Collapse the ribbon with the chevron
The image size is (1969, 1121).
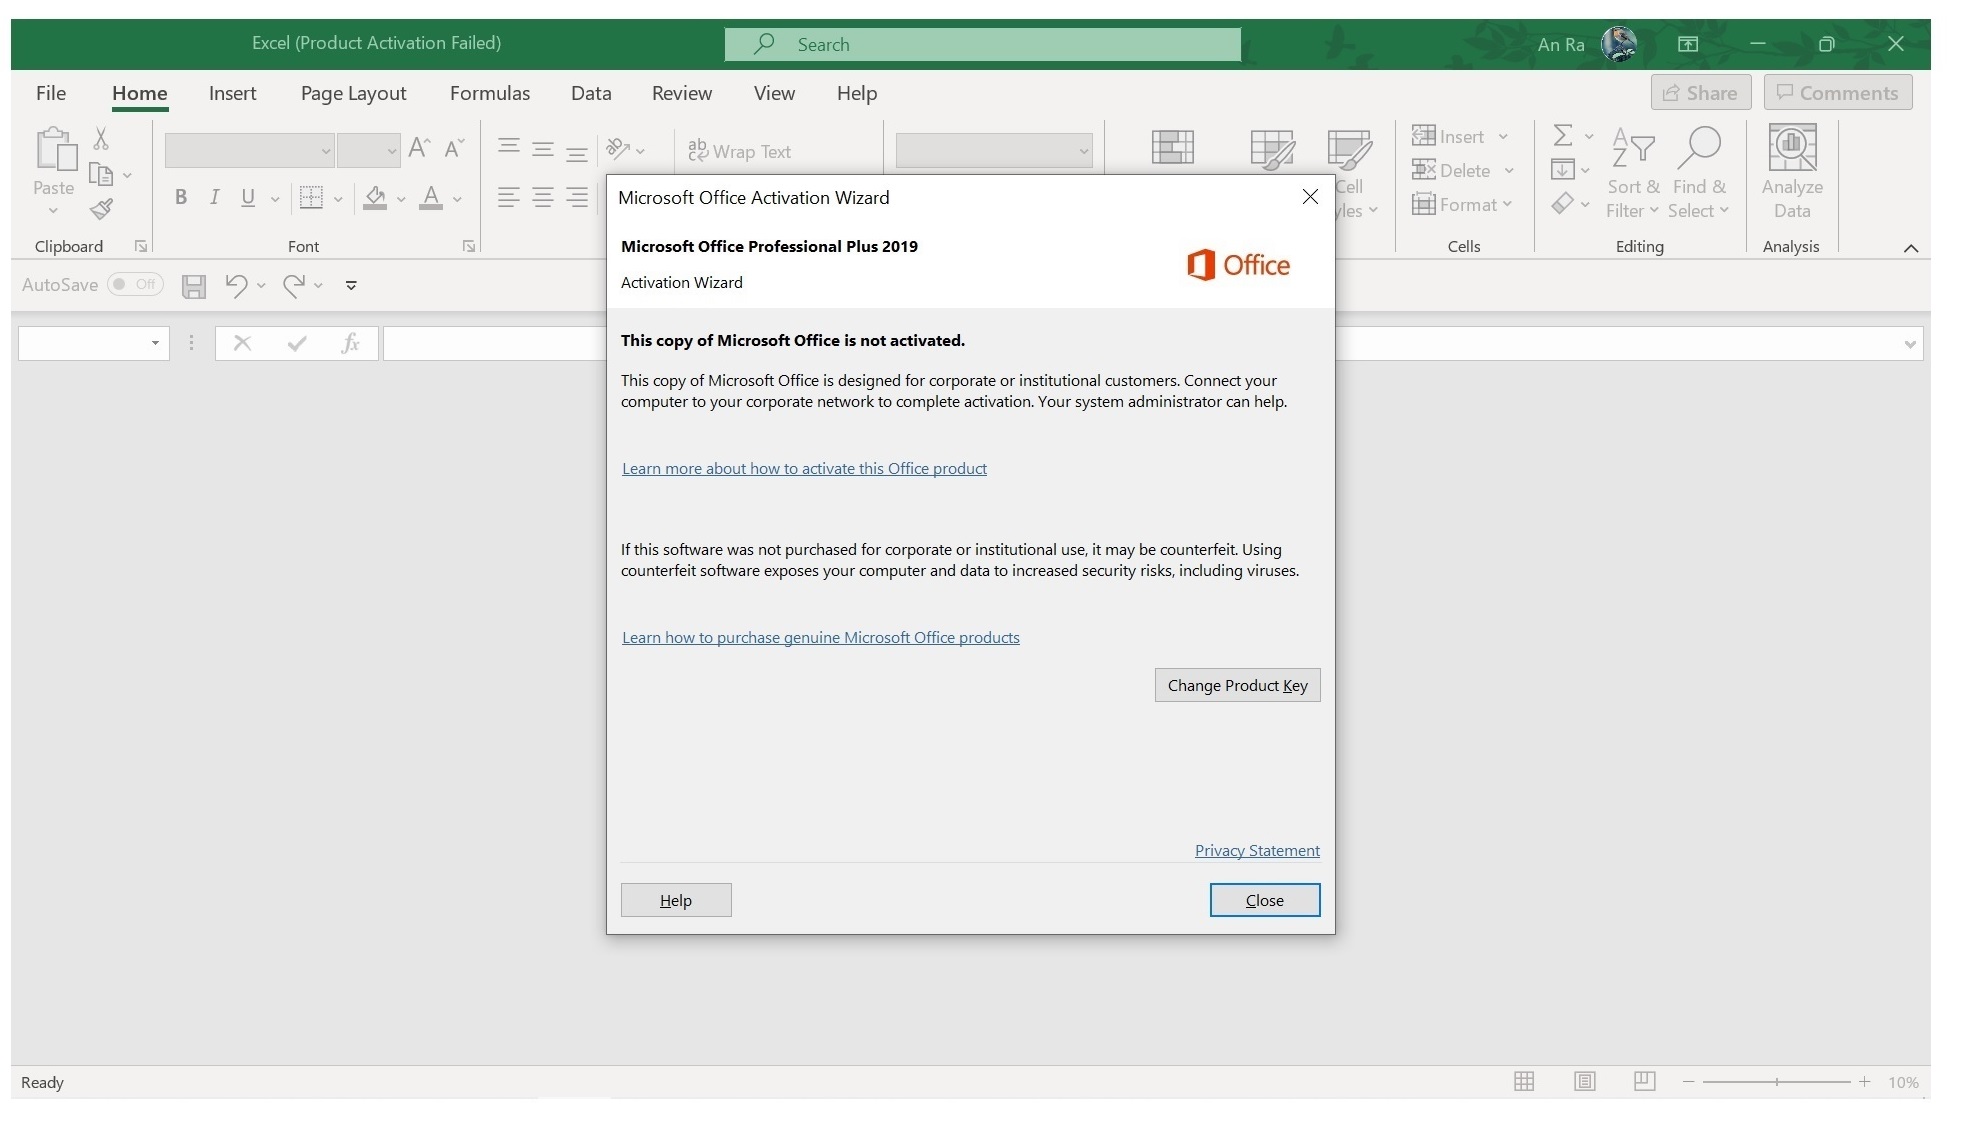click(x=1910, y=248)
